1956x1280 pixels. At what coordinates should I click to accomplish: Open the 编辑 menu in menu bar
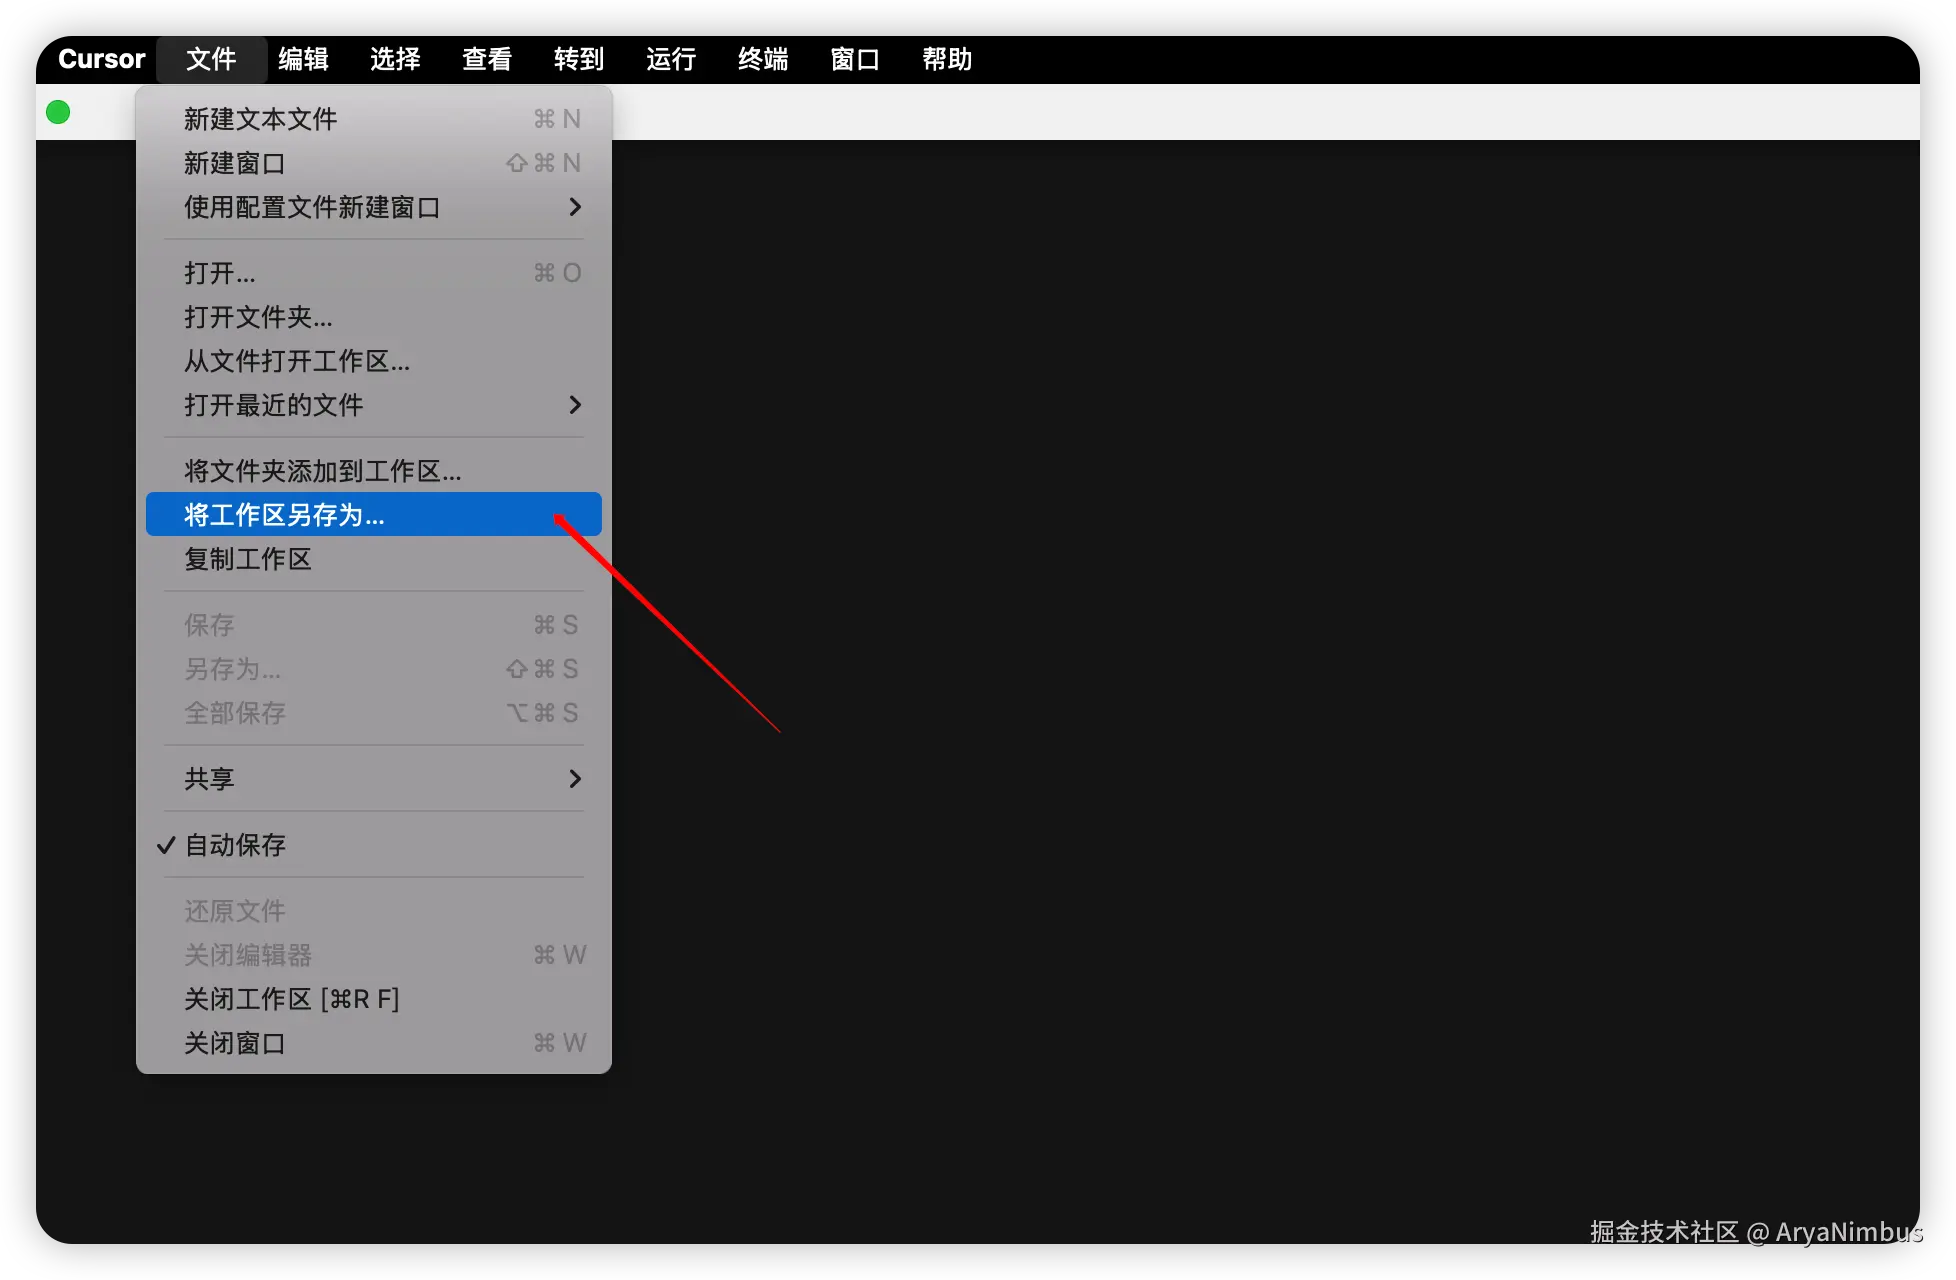tap(303, 59)
